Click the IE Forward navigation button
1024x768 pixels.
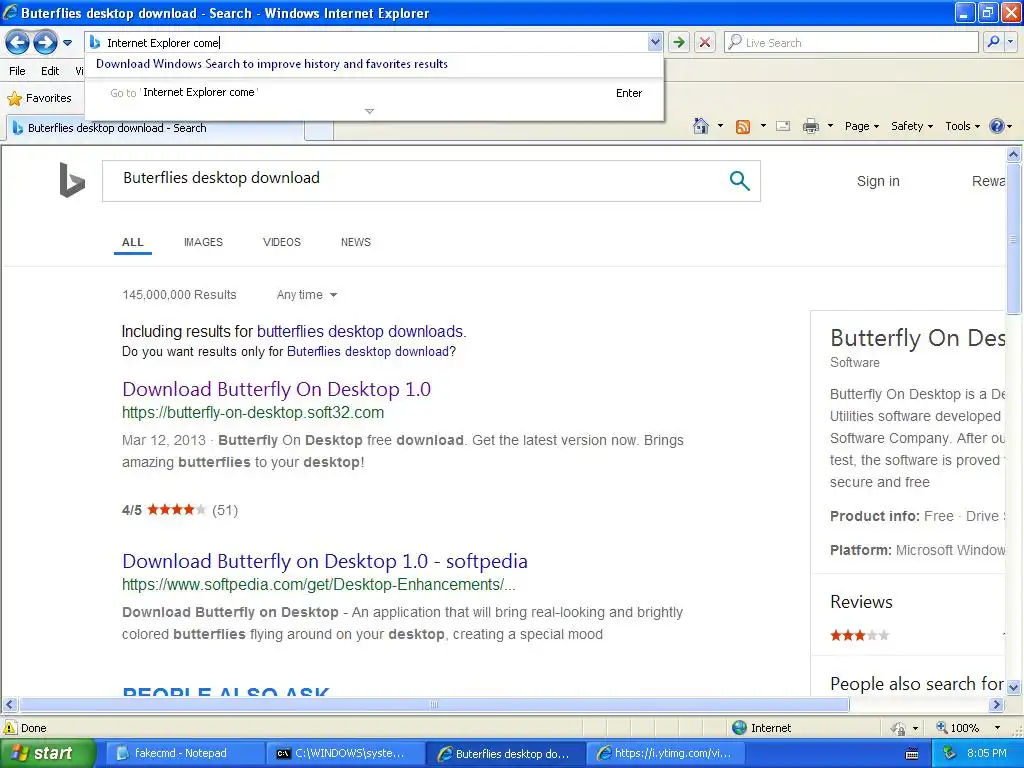click(x=45, y=43)
